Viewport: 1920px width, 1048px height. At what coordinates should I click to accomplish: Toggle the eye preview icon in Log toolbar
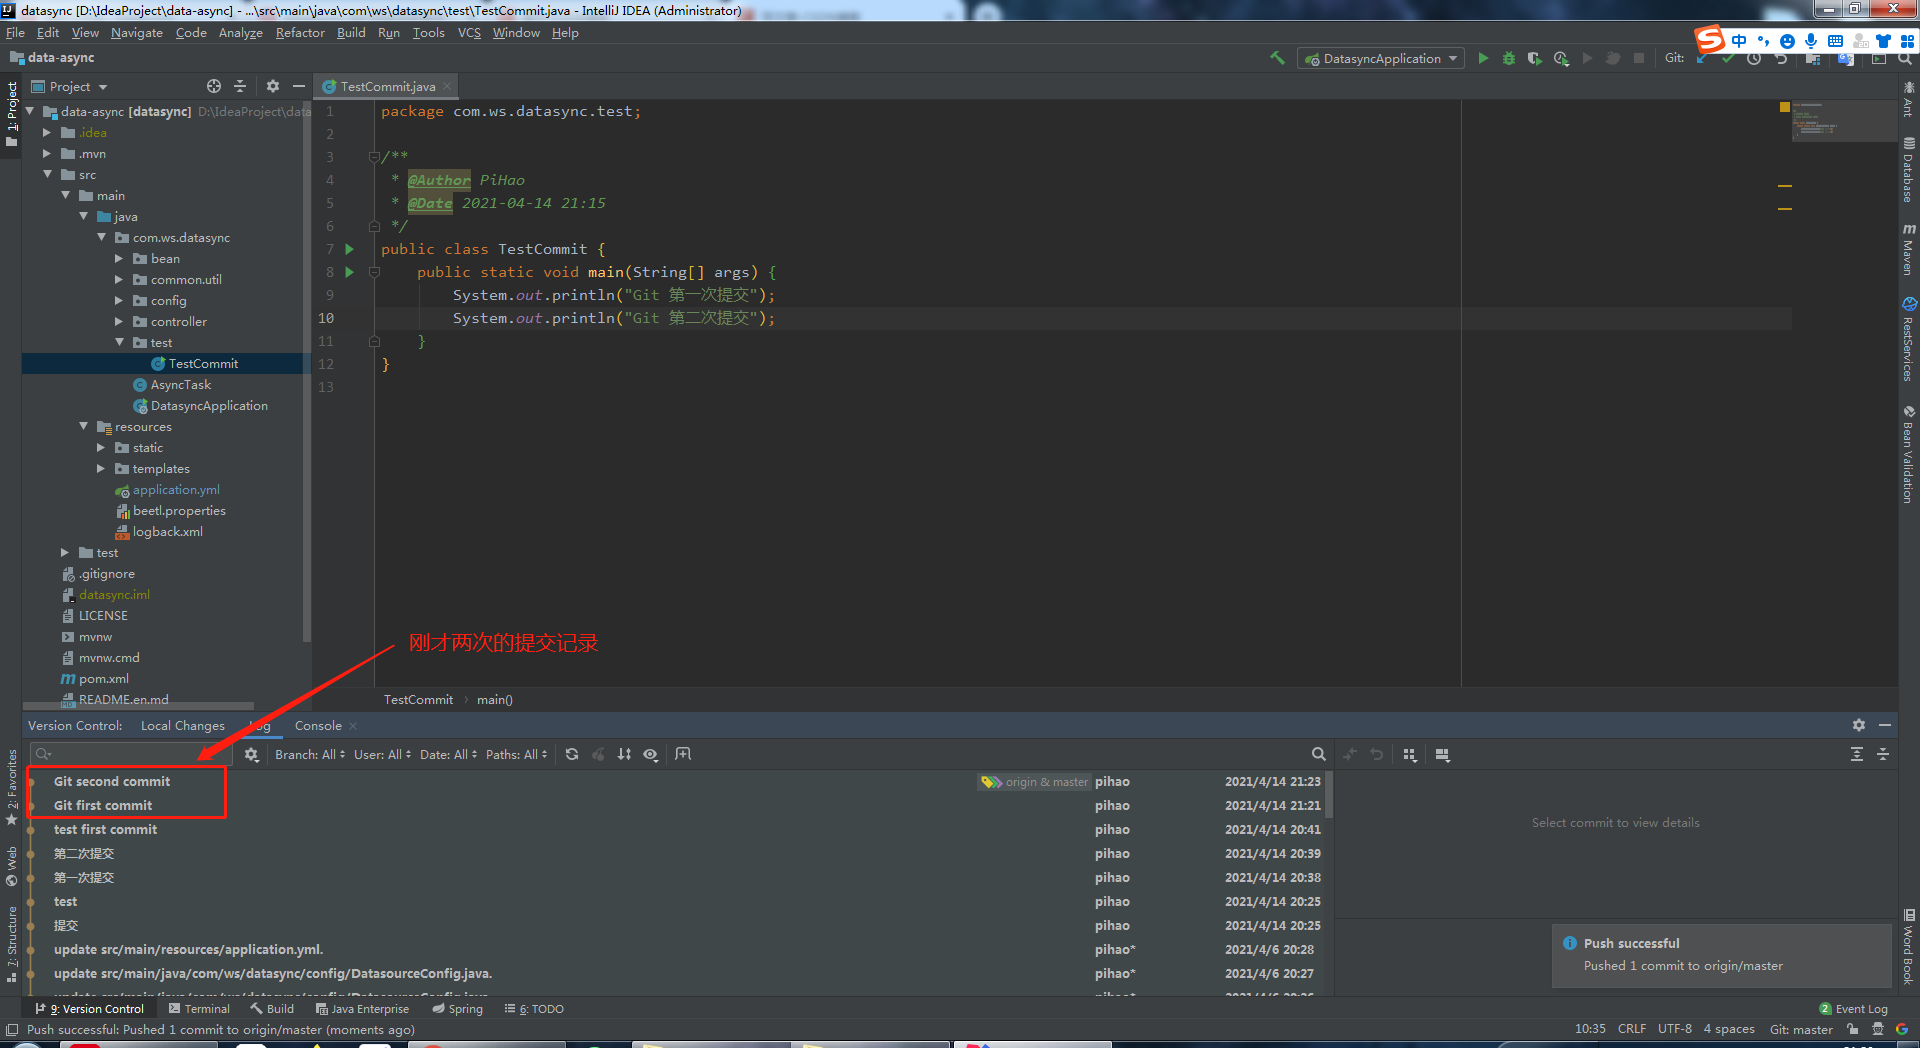coord(650,754)
